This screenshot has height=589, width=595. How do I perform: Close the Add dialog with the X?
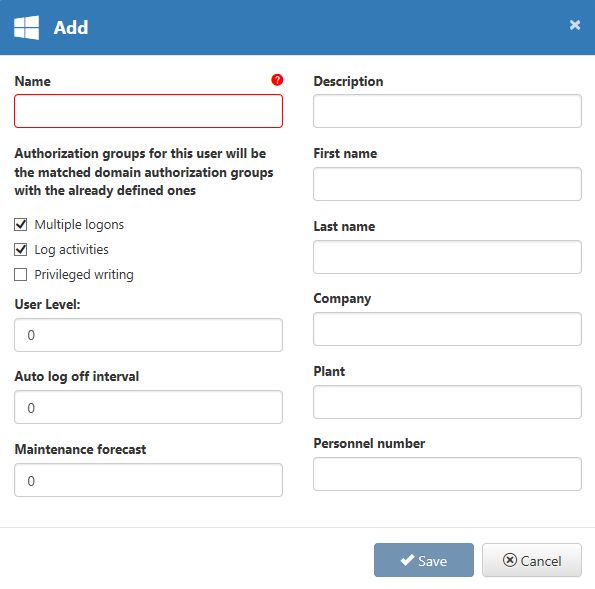pos(575,25)
